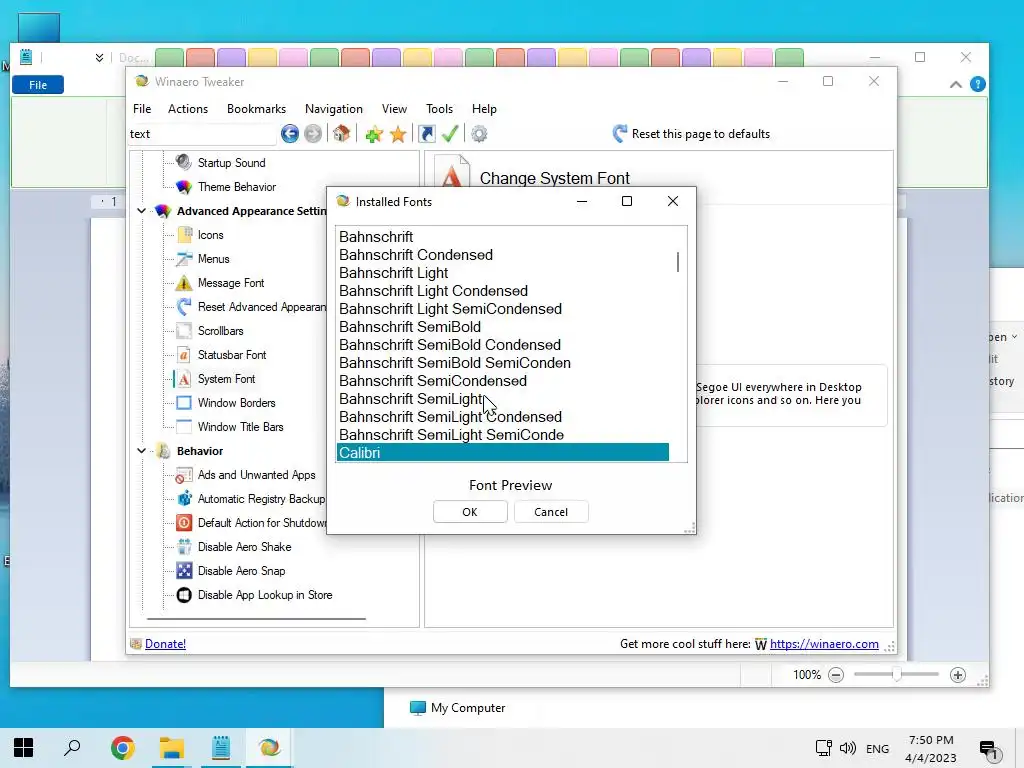Screen dimensions: 1024x768
Task: Click the Scrollbars tree icon
Action: (184, 330)
